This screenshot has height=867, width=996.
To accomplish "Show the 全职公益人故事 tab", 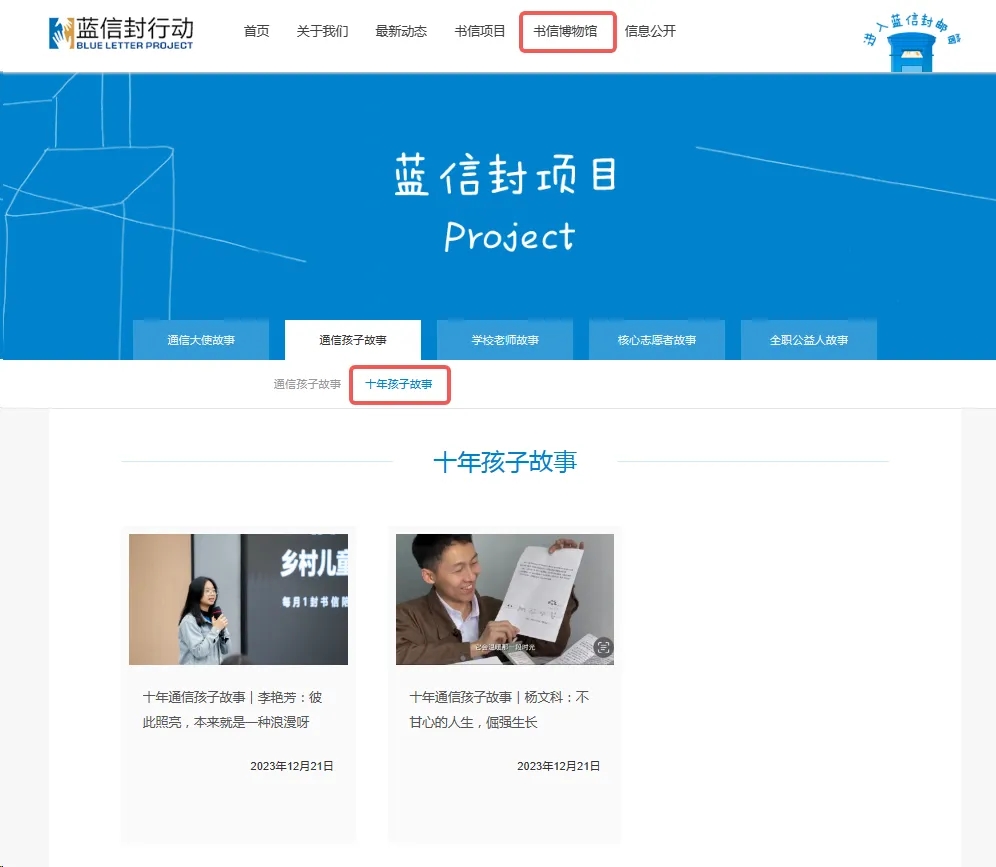I will click(809, 340).
